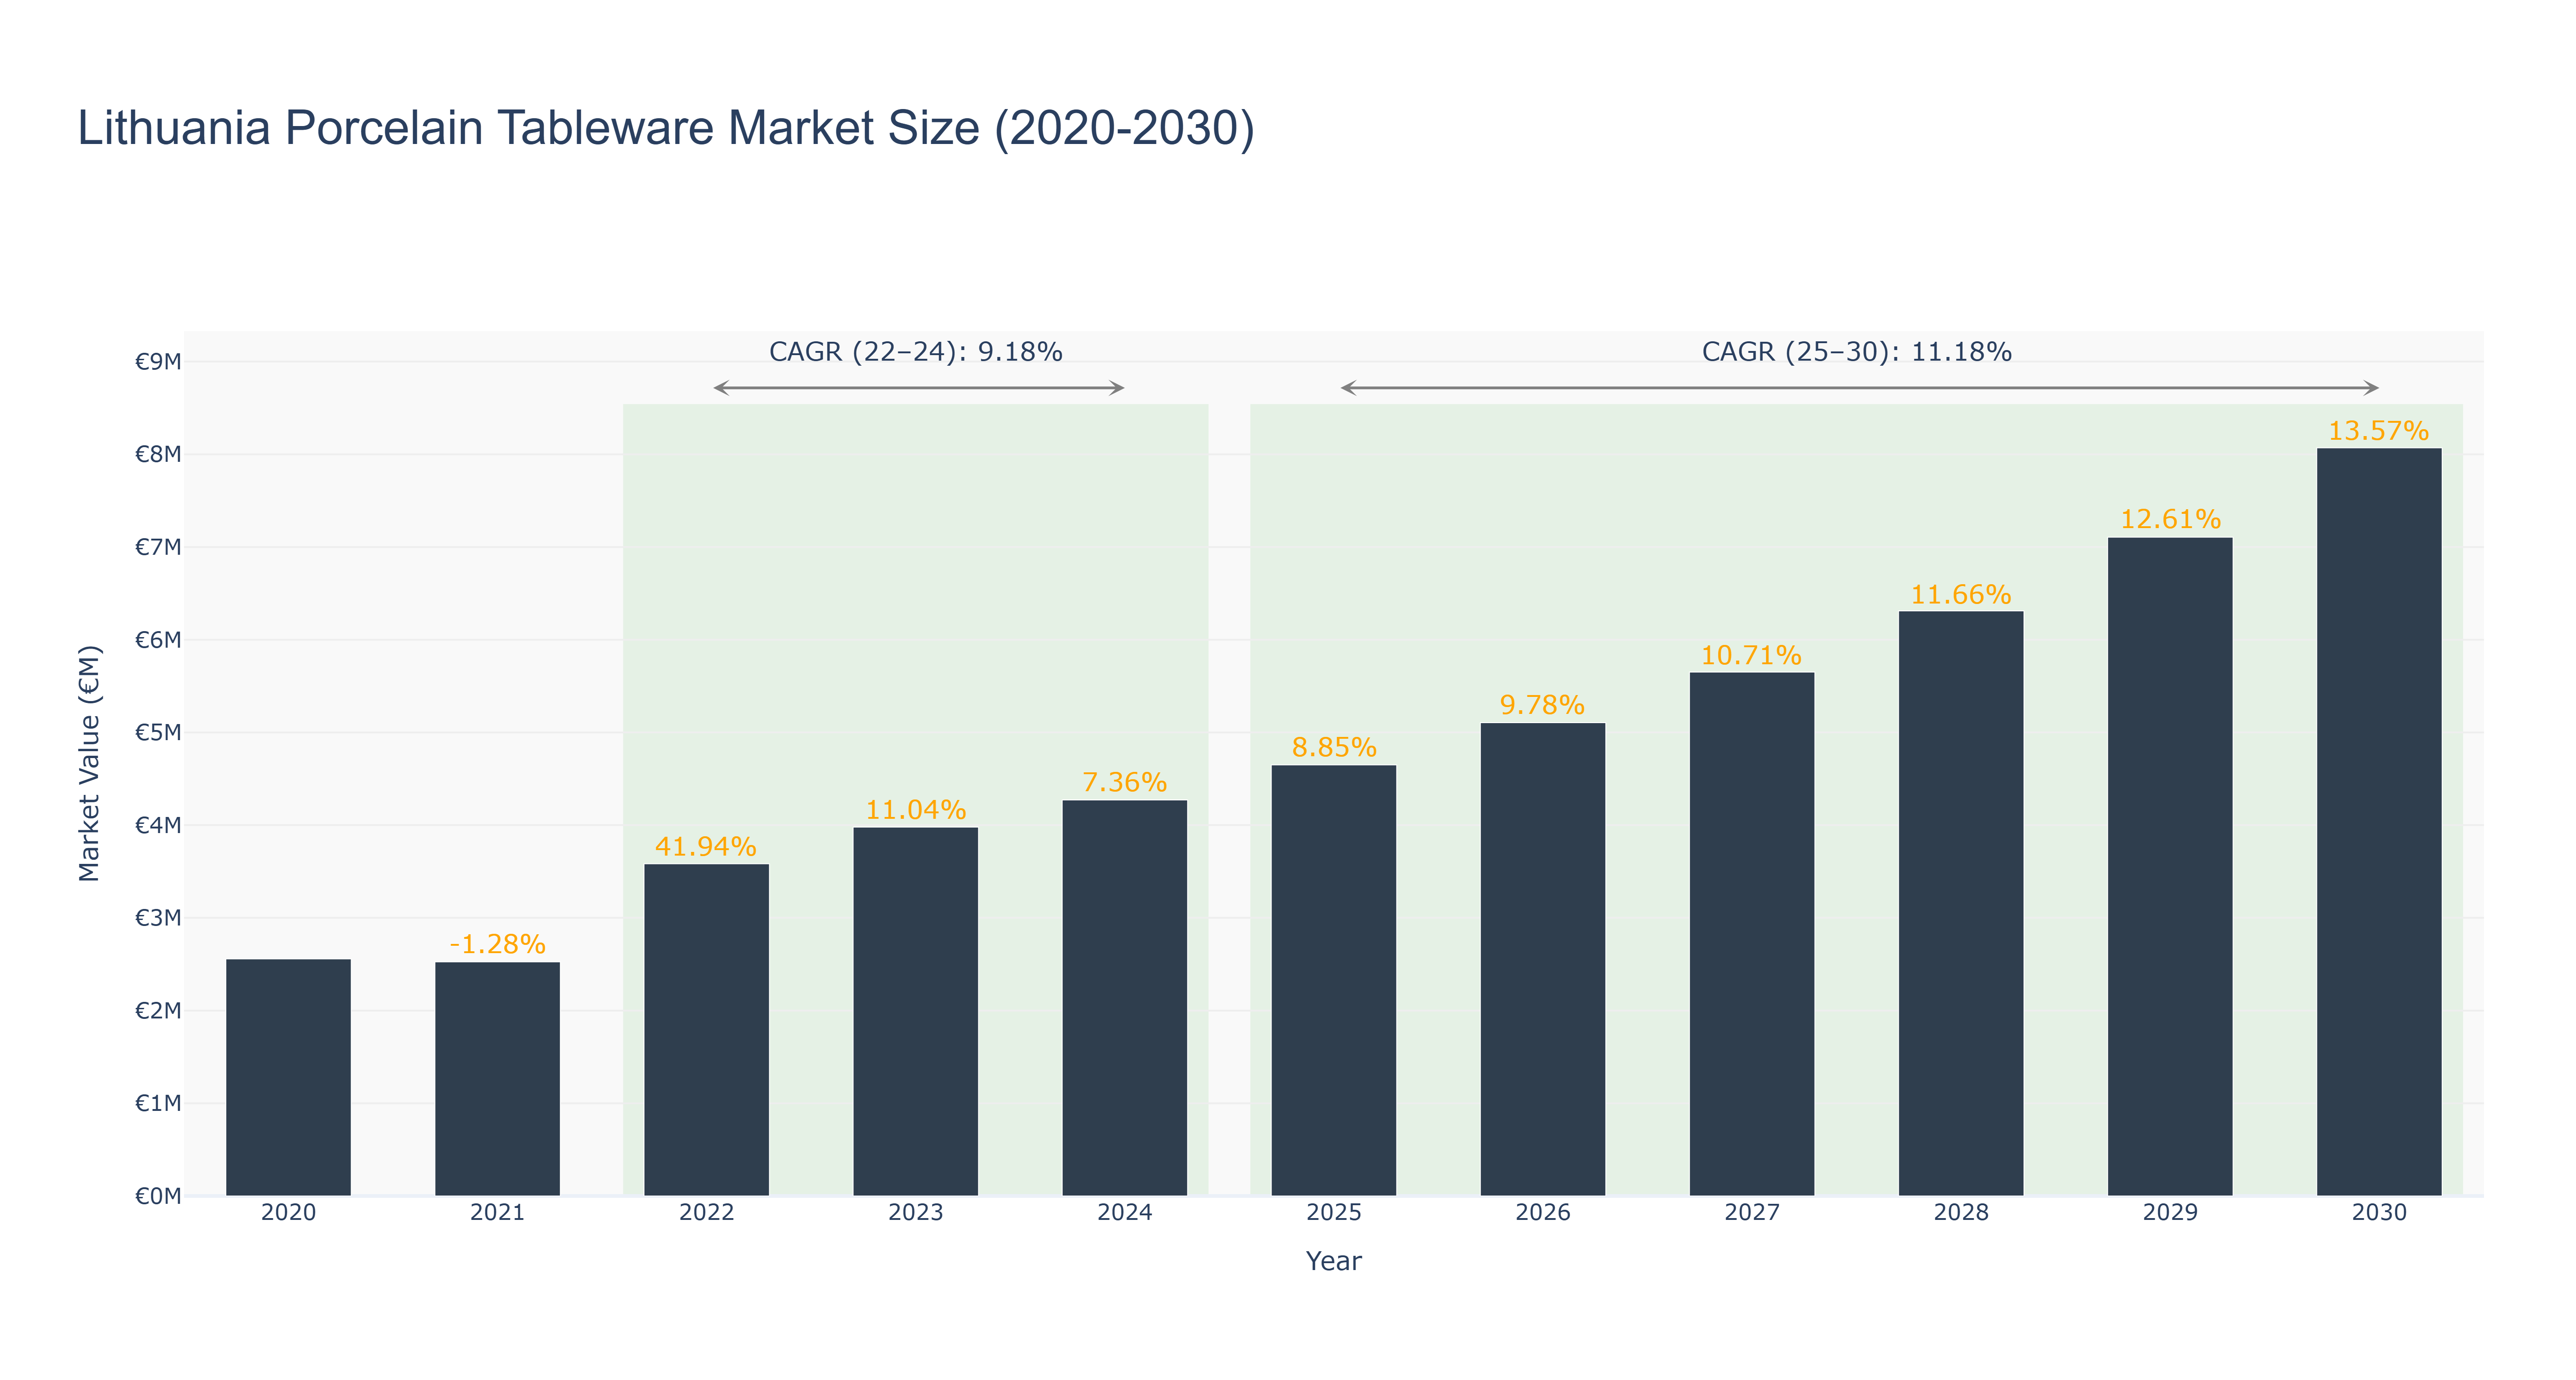2576x1380 pixels.
Task: Click the "Year" x-axis title
Action: coord(1333,1261)
